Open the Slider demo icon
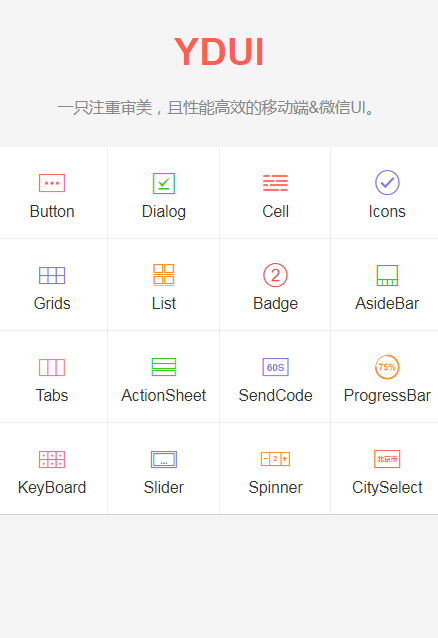 pyautogui.click(x=164, y=459)
